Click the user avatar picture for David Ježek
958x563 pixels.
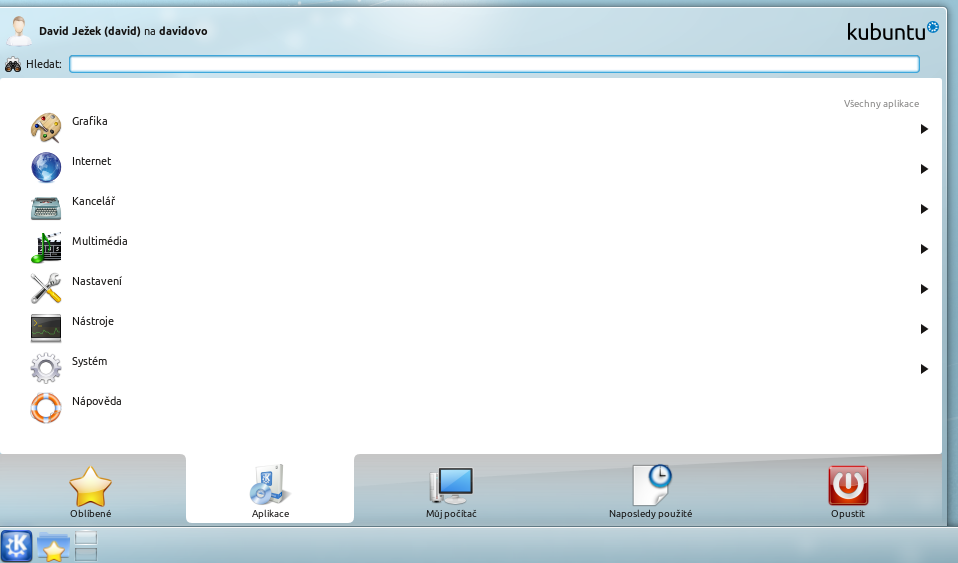point(19,30)
